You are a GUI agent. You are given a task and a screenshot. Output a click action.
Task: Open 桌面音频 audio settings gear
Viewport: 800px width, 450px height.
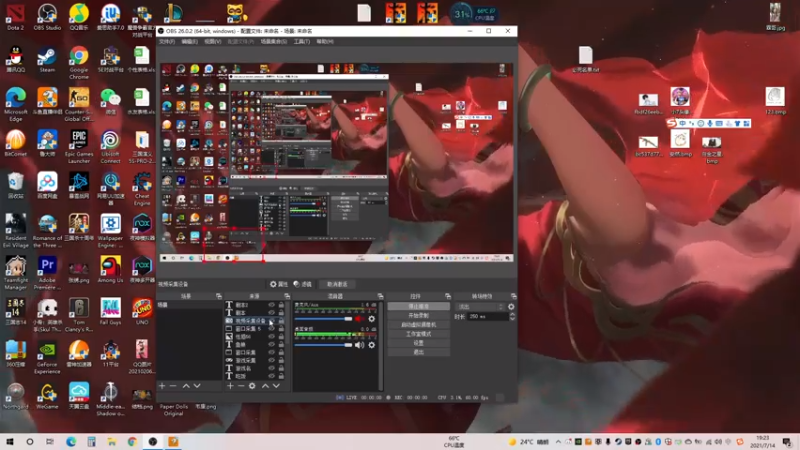(371, 345)
